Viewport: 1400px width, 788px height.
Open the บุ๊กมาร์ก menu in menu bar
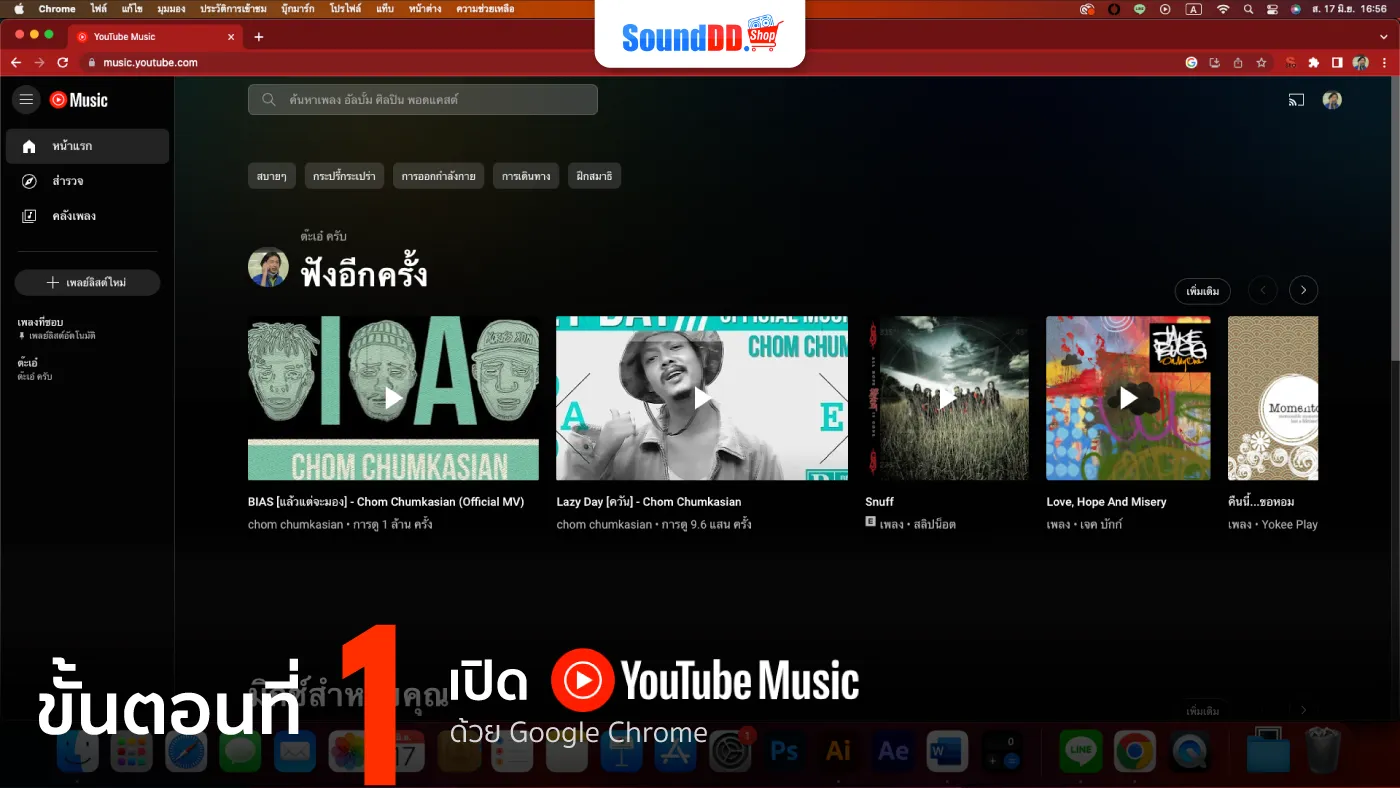click(299, 9)
